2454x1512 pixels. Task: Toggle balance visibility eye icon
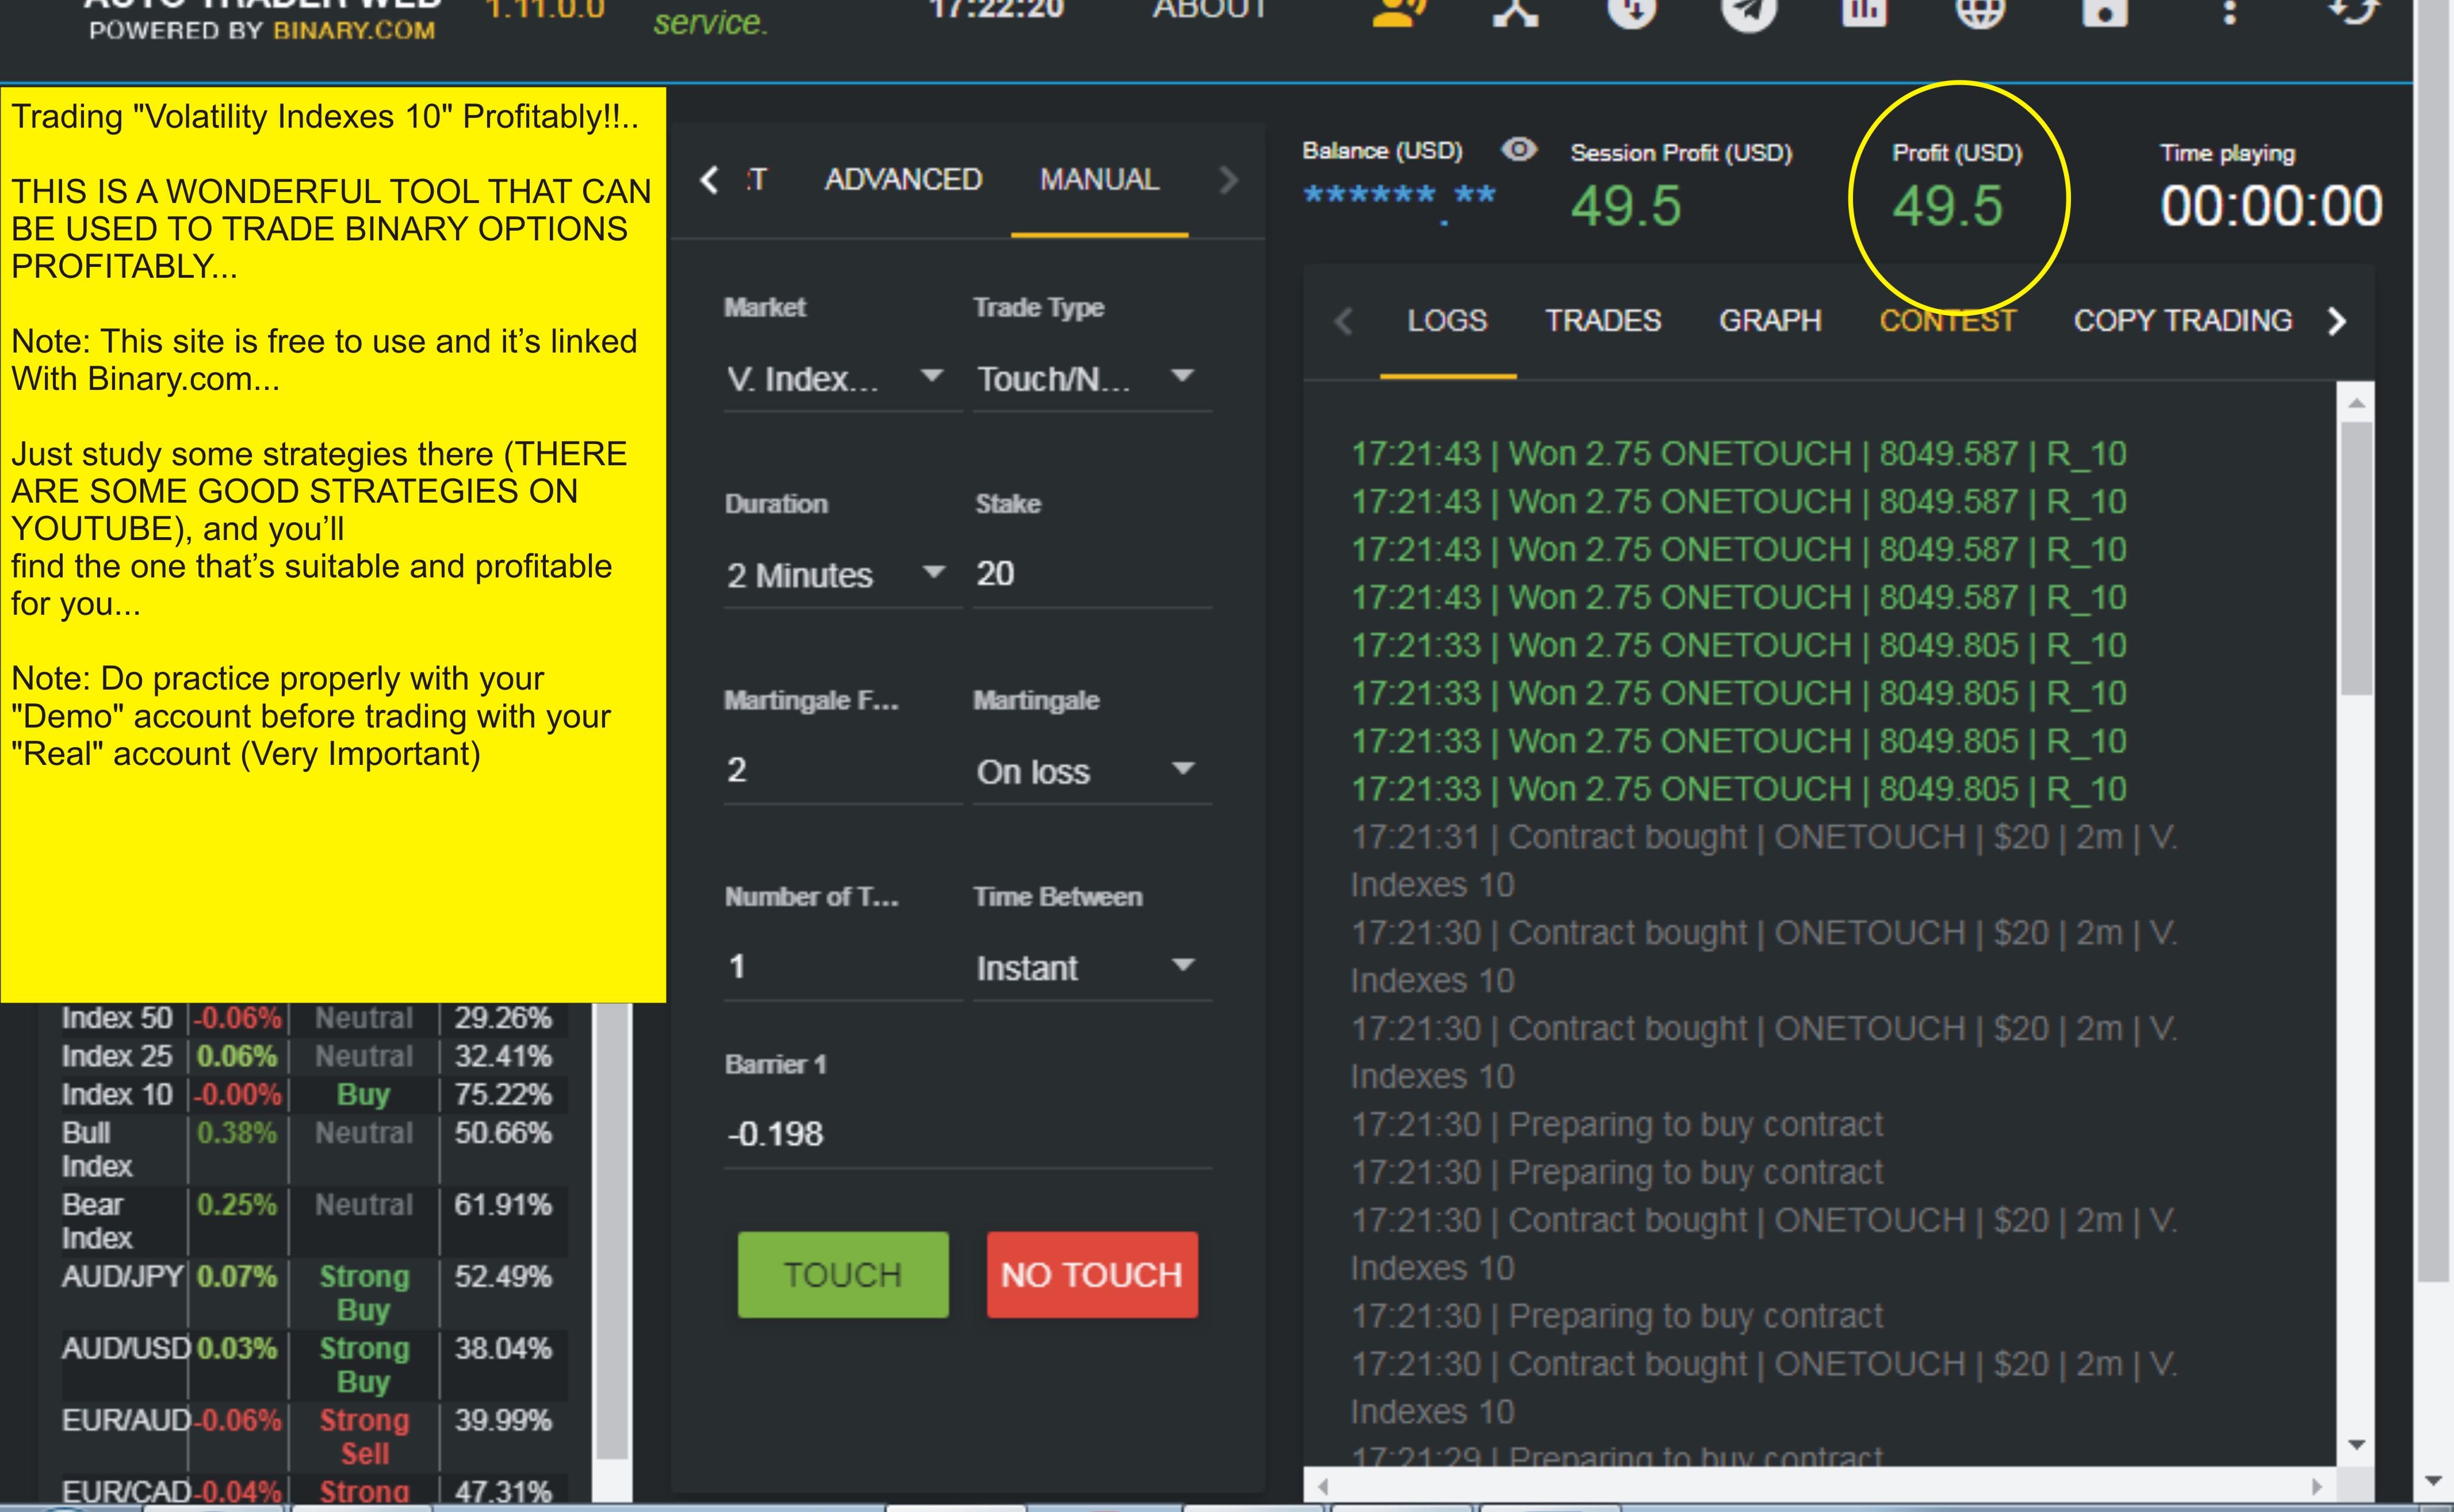pyautogui.click(x=1518, y=150)
